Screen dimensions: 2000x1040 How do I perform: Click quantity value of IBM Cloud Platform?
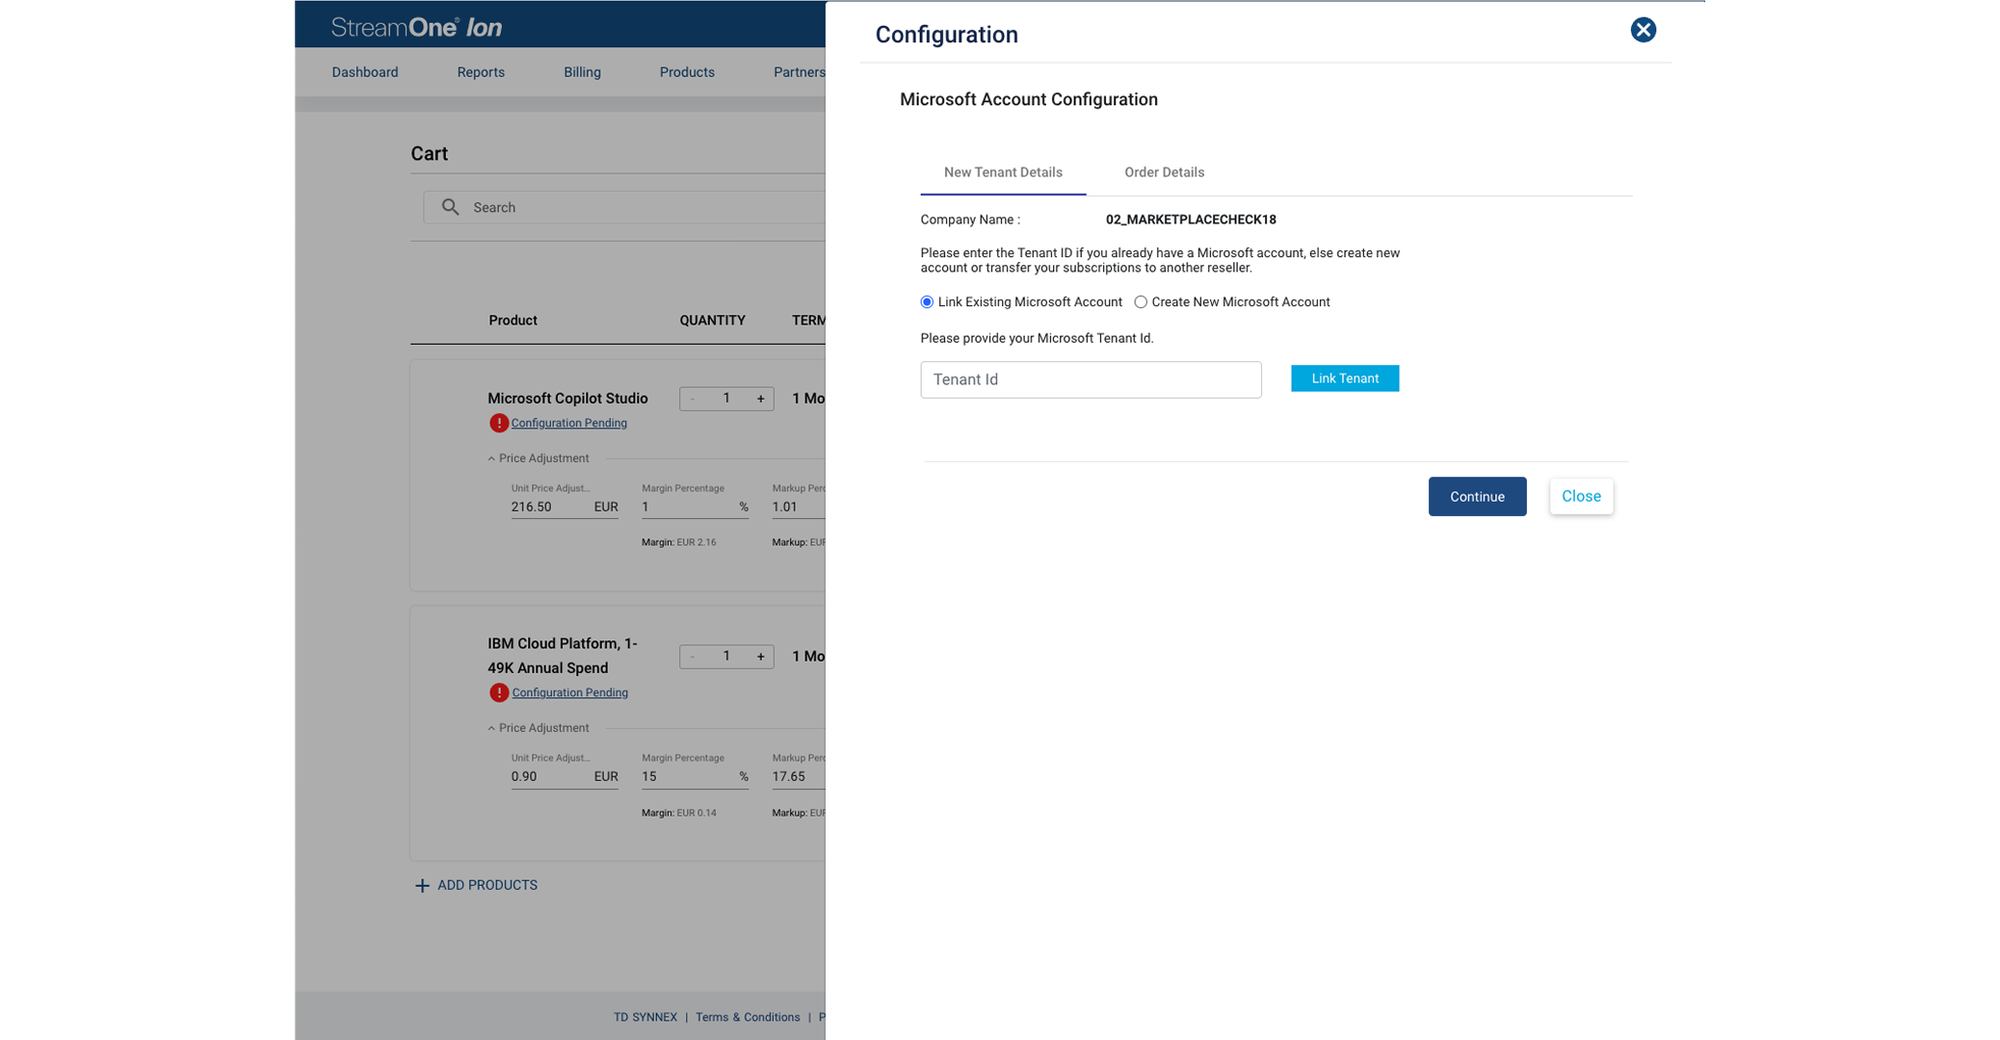pyautogui.click(x=727, y=657)
